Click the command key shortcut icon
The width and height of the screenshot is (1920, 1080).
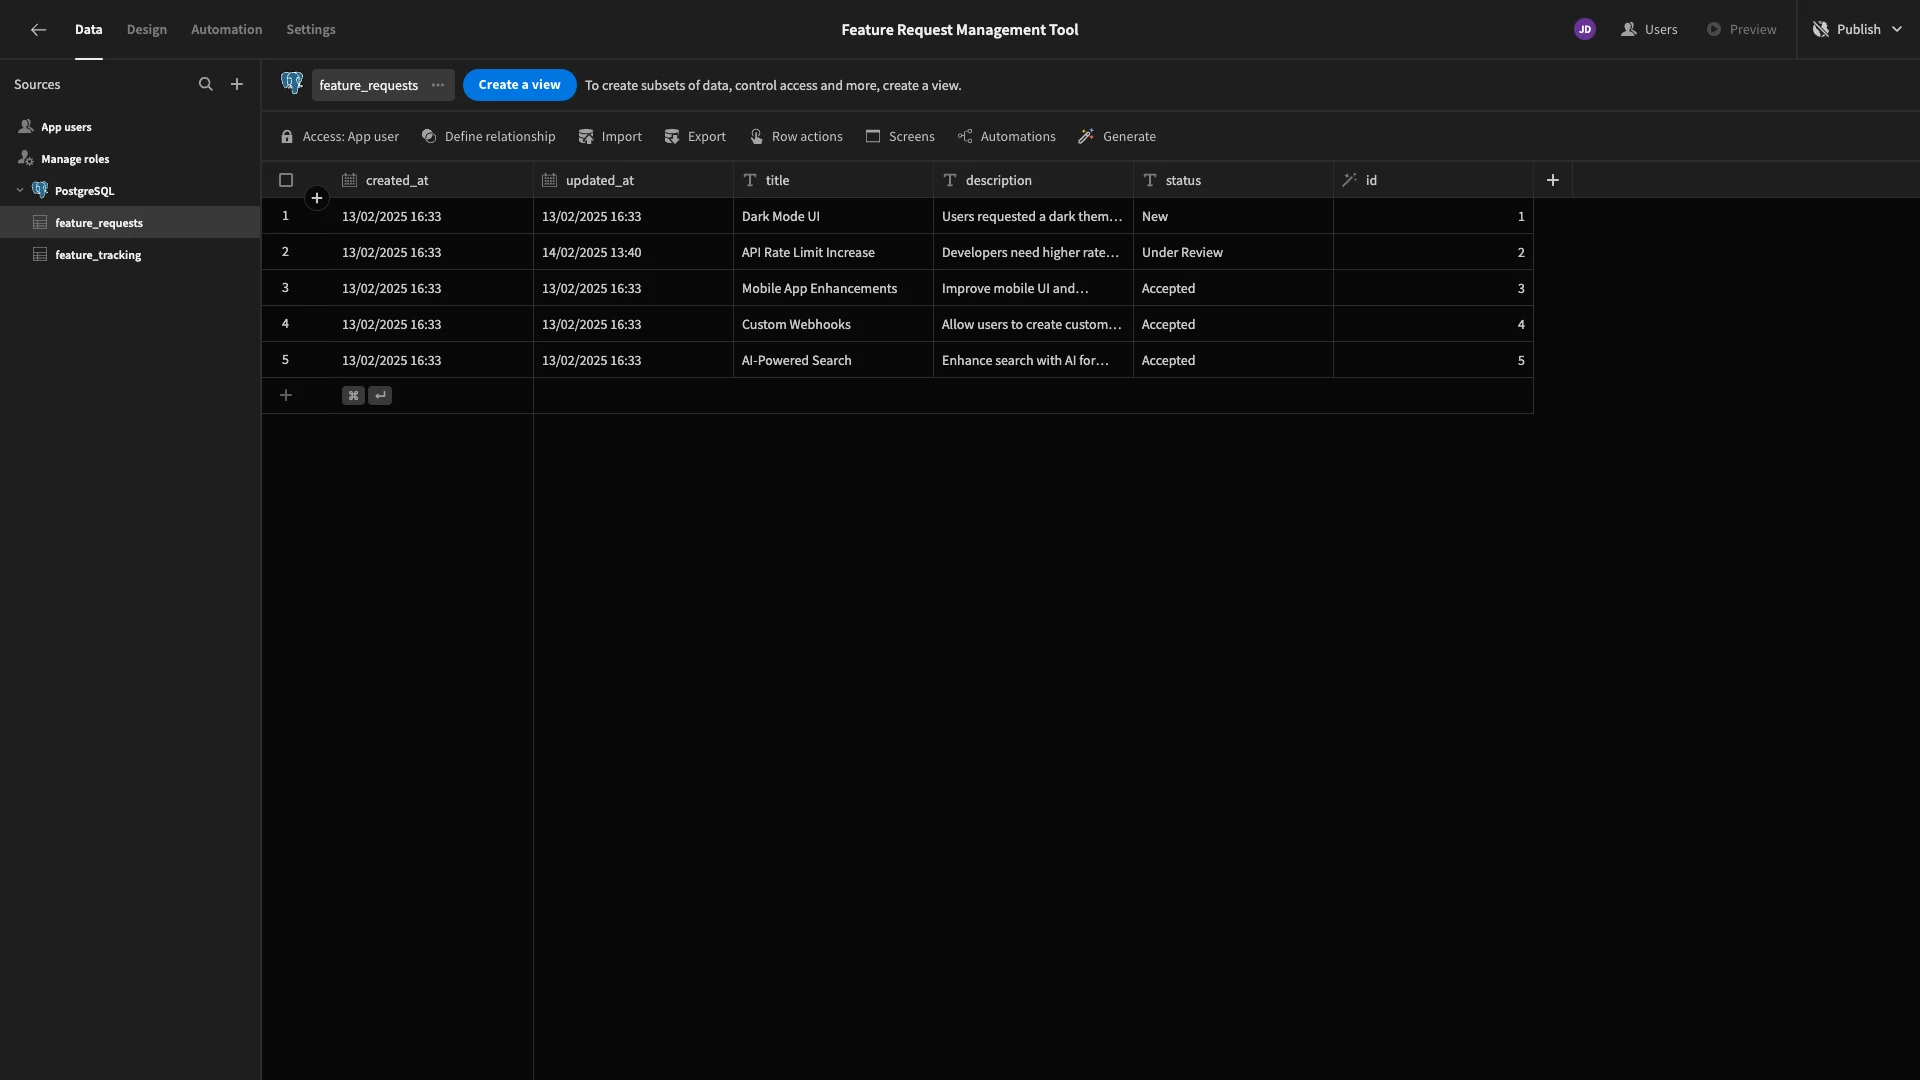[353, 396]
